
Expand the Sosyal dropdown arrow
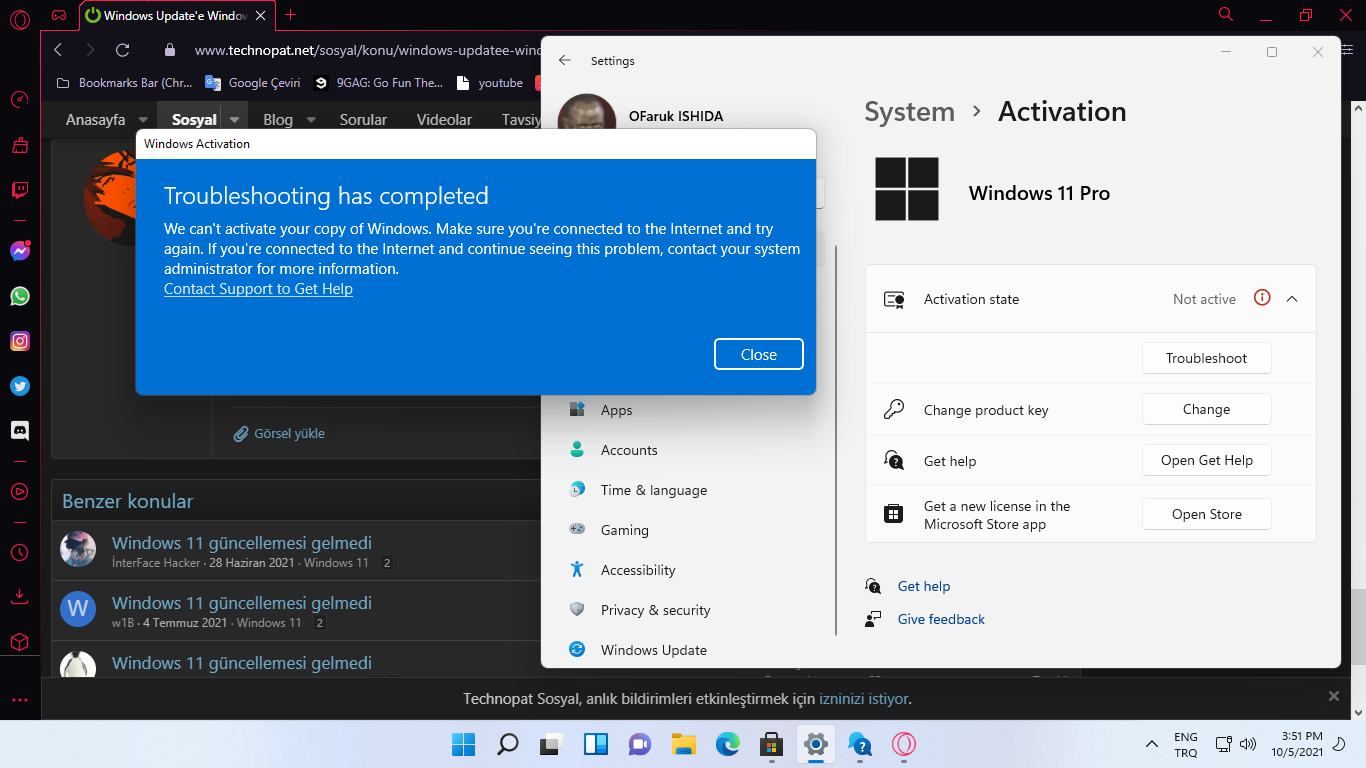click(234, 120)
